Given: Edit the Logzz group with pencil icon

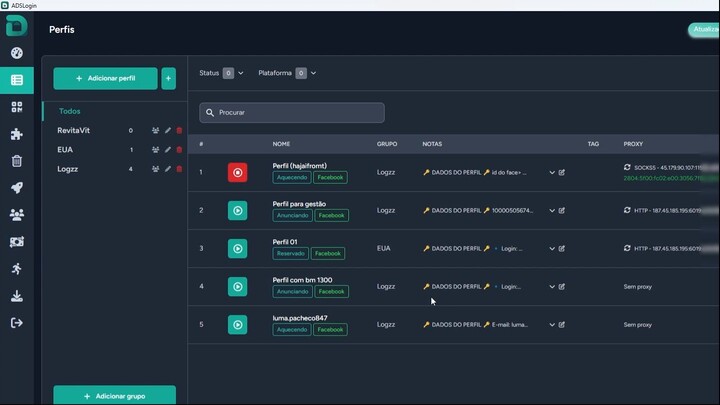Looking at the screenshot, I should 168,169.
